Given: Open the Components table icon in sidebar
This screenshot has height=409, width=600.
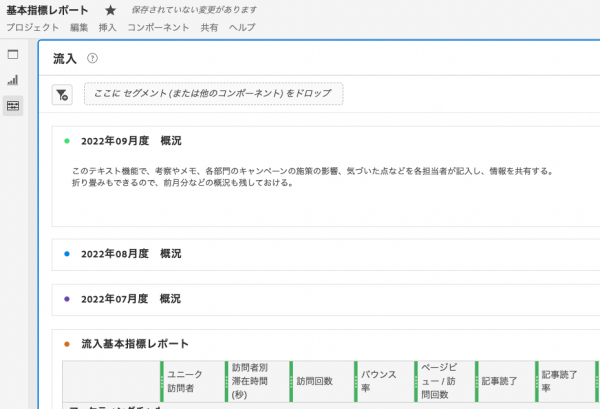Looking at the screenshot, I should 13,105.
